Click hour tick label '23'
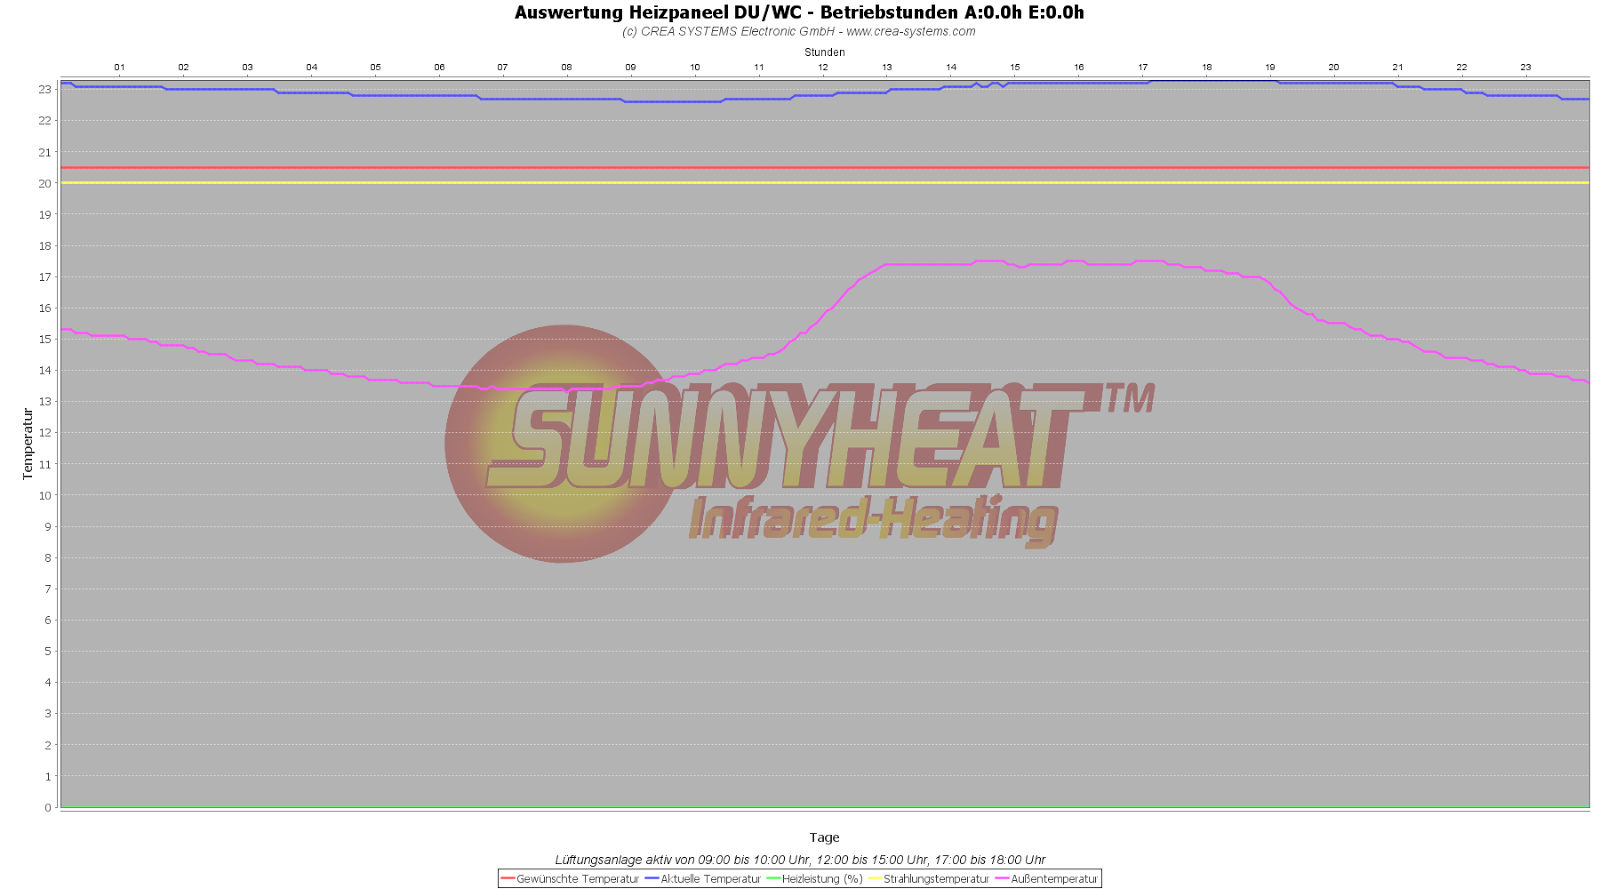 [1526, 67]
